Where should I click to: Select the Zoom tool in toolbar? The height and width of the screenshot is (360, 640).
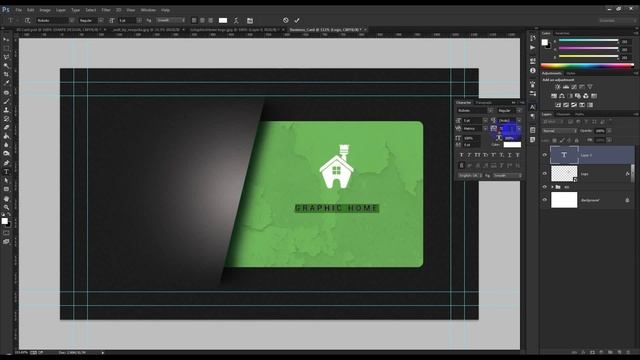pos(6,207)
